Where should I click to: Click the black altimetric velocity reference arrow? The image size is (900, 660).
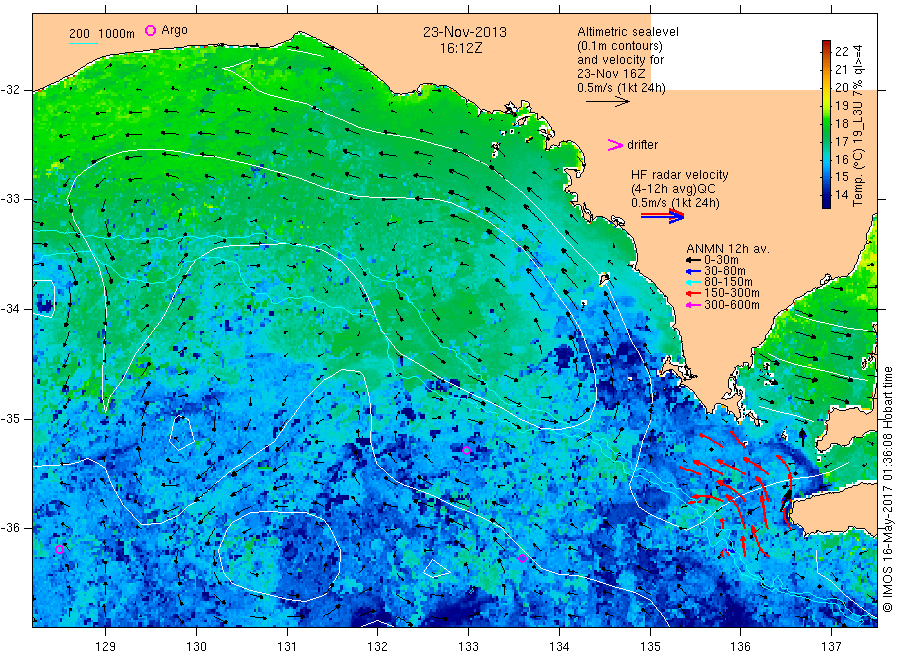[x=608, y=102]
